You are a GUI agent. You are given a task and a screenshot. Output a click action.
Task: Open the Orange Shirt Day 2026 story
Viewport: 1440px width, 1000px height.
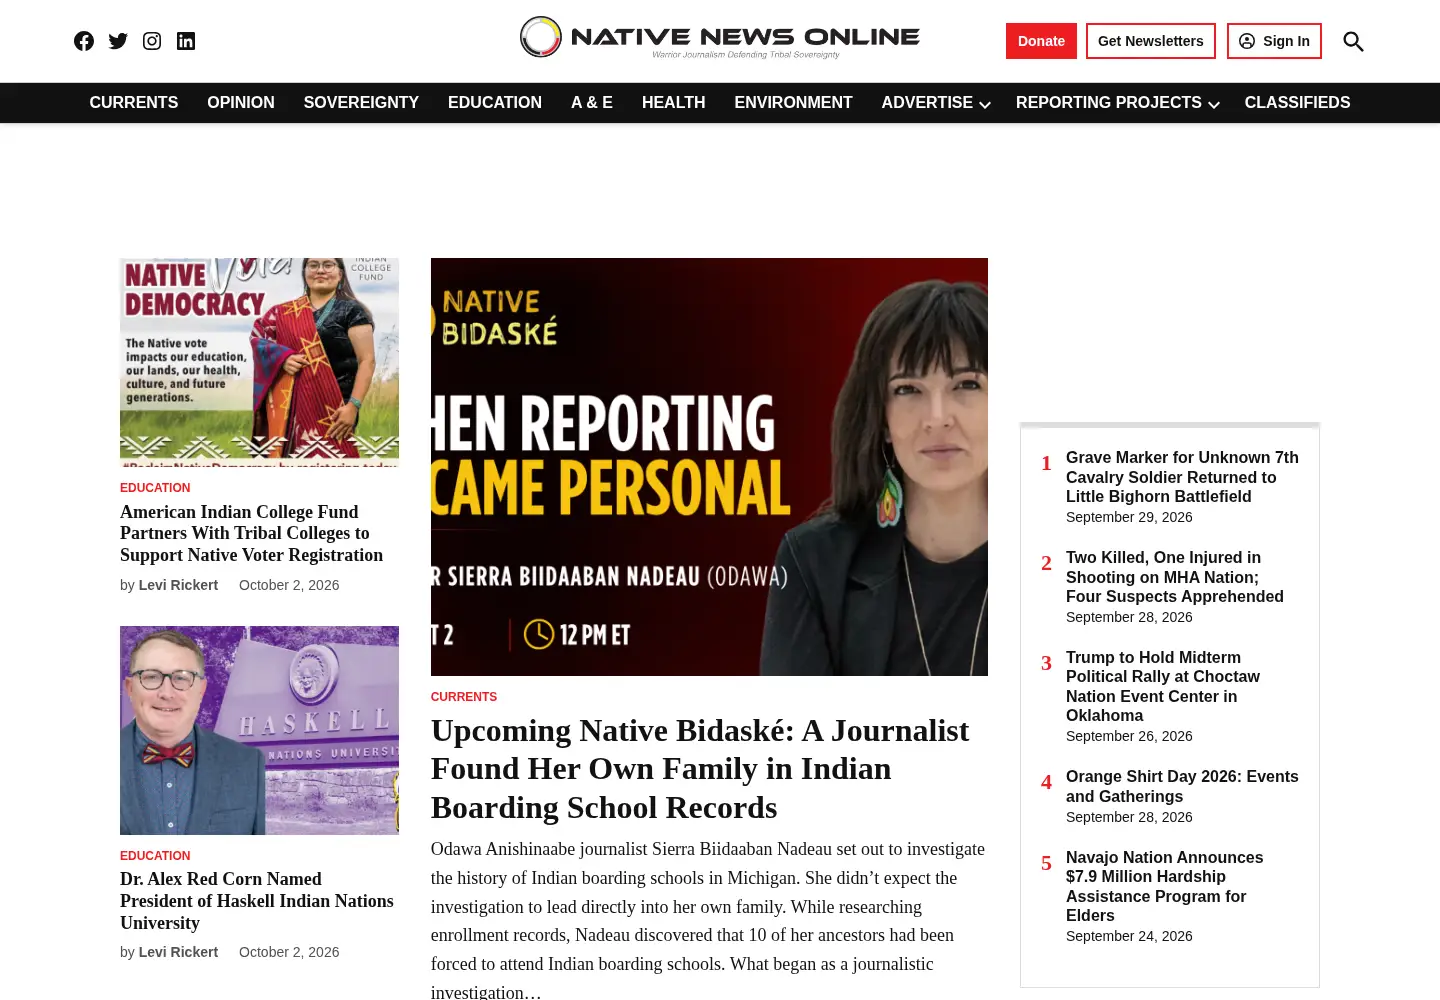[x=1182, y=786]
